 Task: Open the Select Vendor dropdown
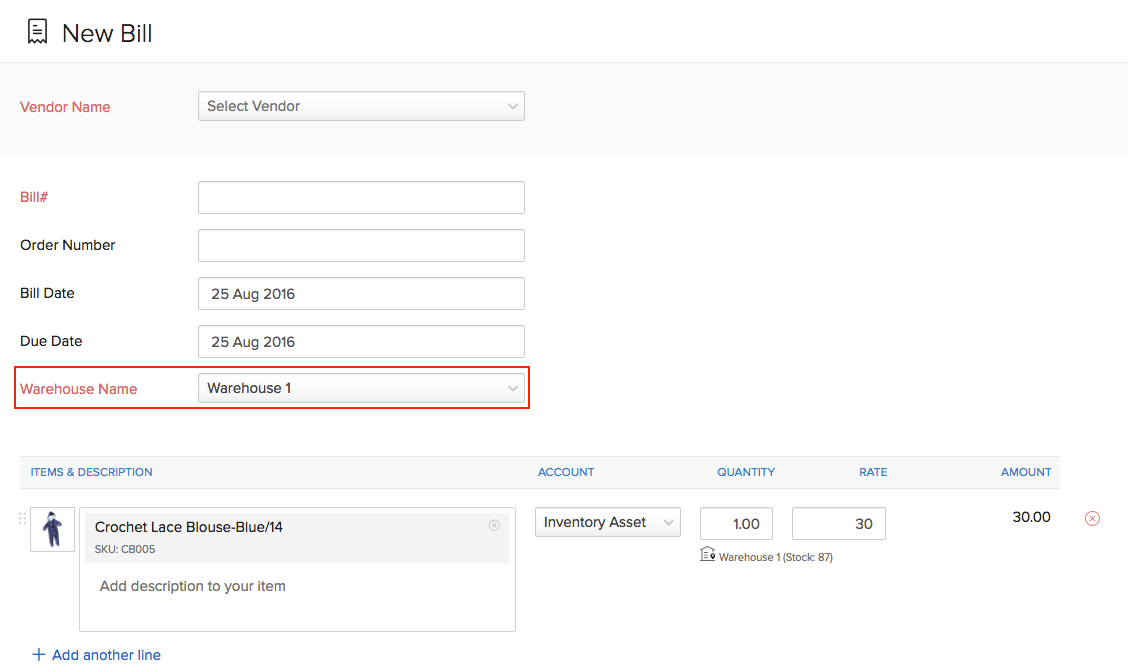[361, 106]
